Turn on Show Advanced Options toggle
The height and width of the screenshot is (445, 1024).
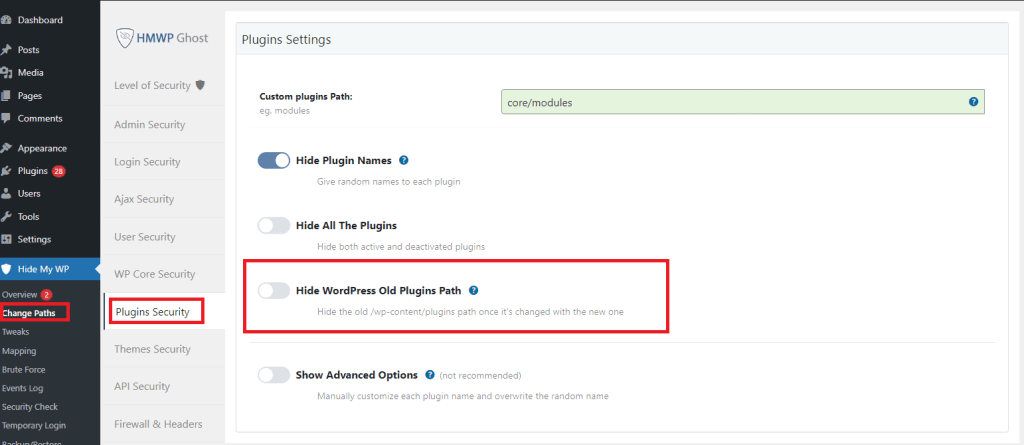[274, 375]
